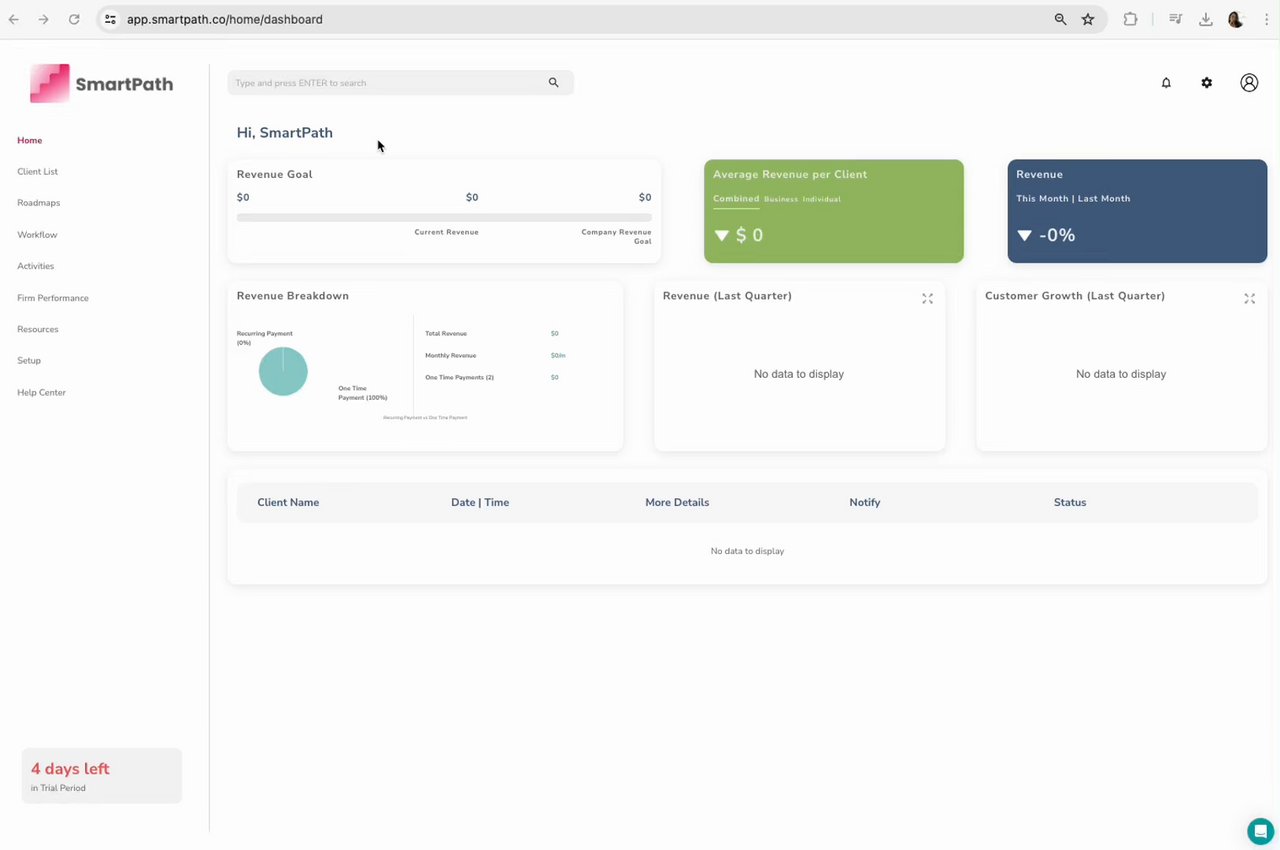
Task: Click the teal revenue pie chart
Action: point(283,371)
